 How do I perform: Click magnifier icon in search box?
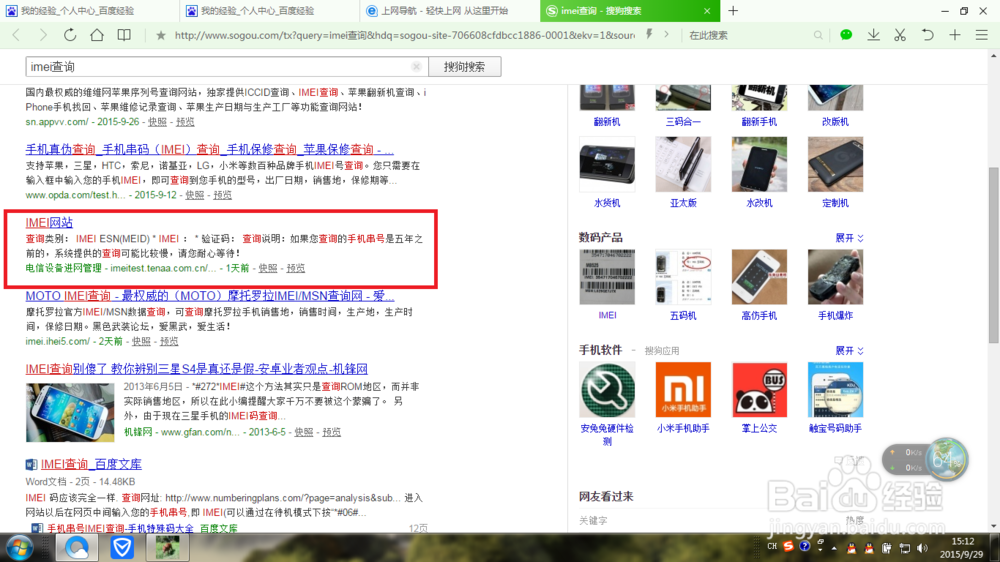pos(818,35)
